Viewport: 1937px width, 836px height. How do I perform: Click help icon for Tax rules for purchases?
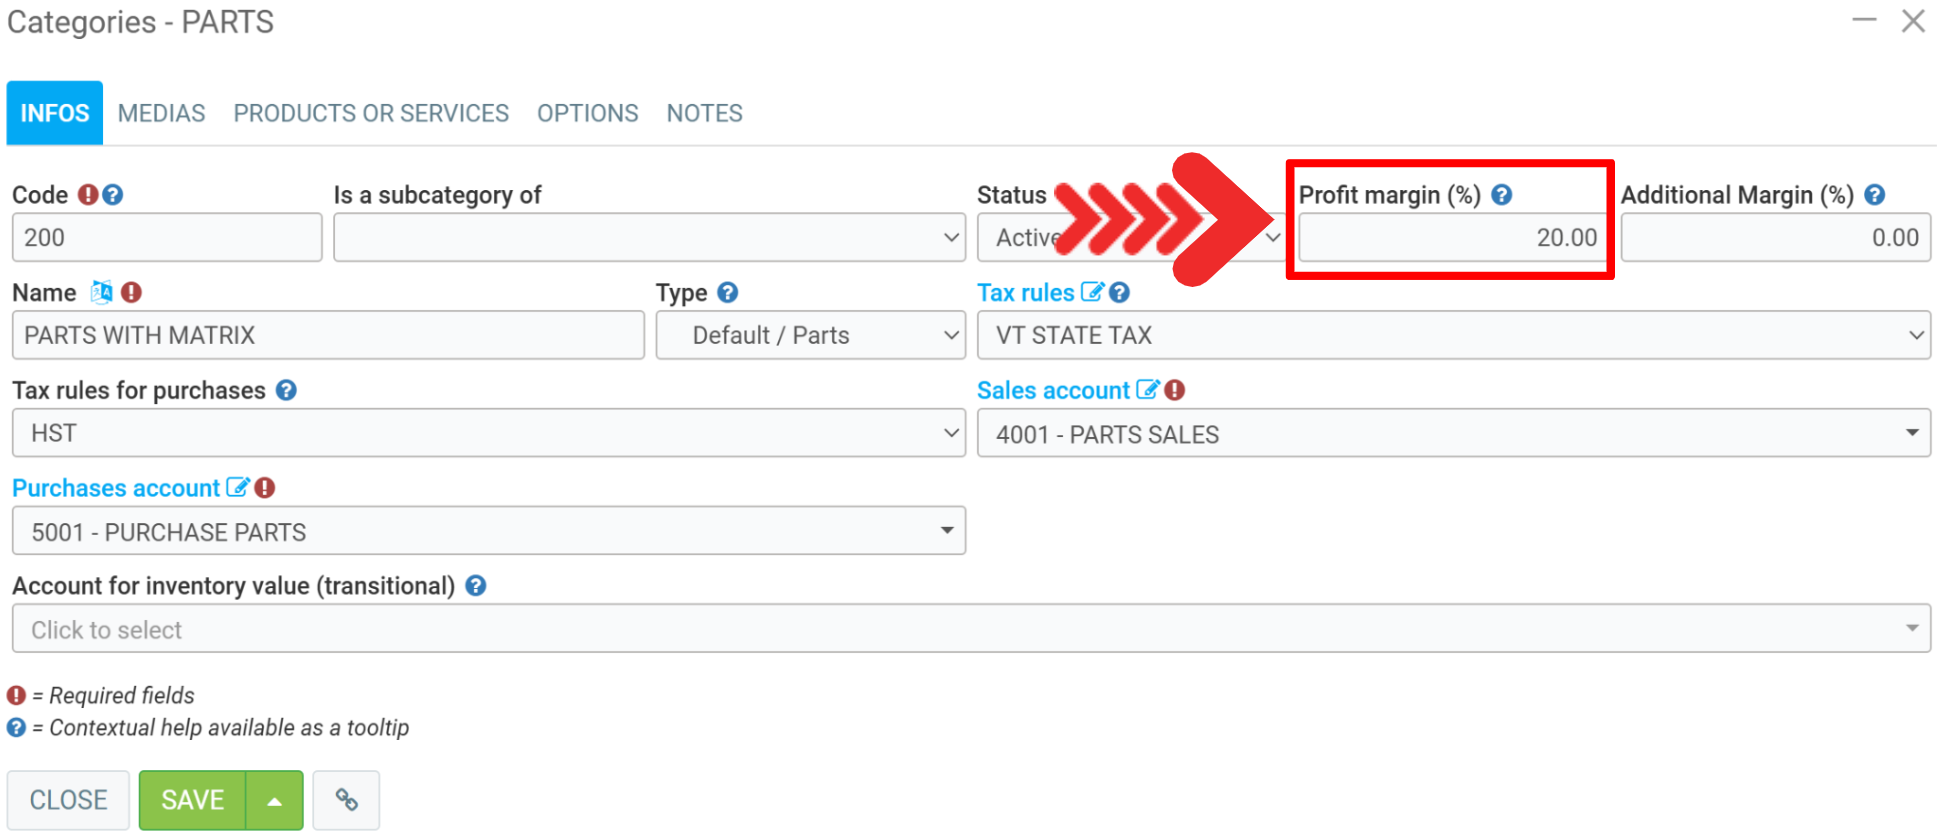click(286, 390)
